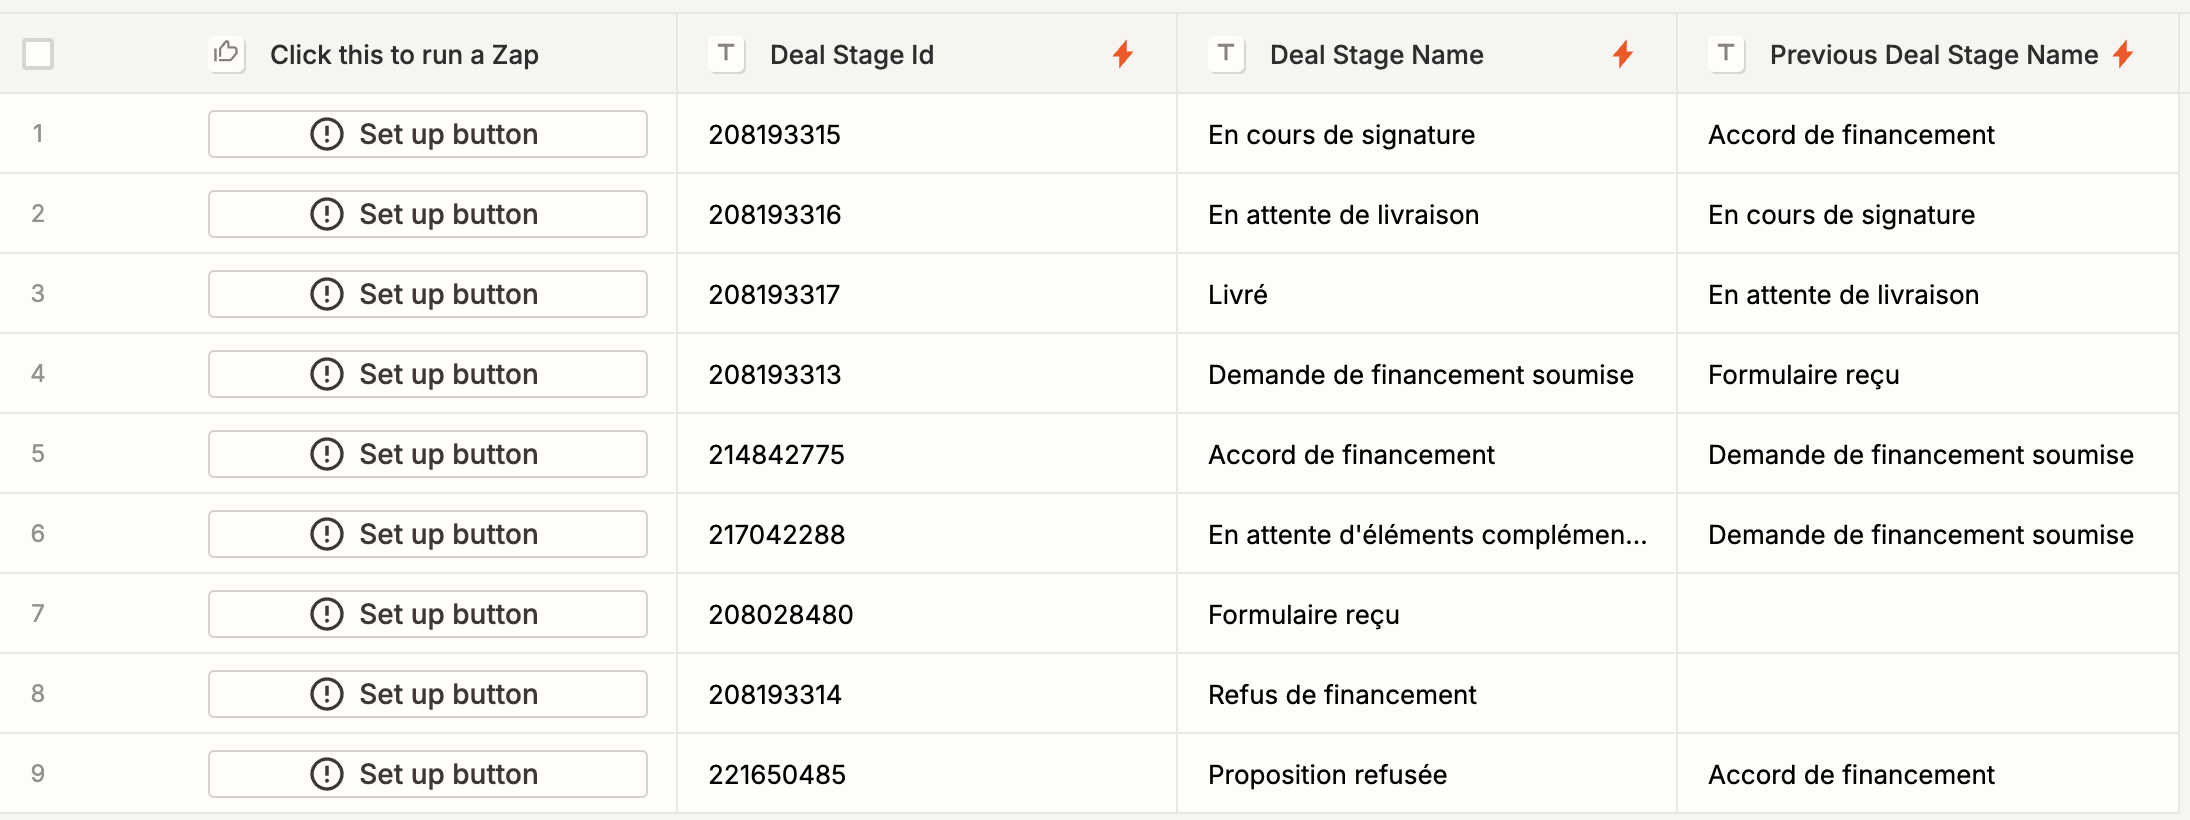The image size is (2190, 820).
Task: Open the Deal Stage Id column header
Action: (852, 55)
